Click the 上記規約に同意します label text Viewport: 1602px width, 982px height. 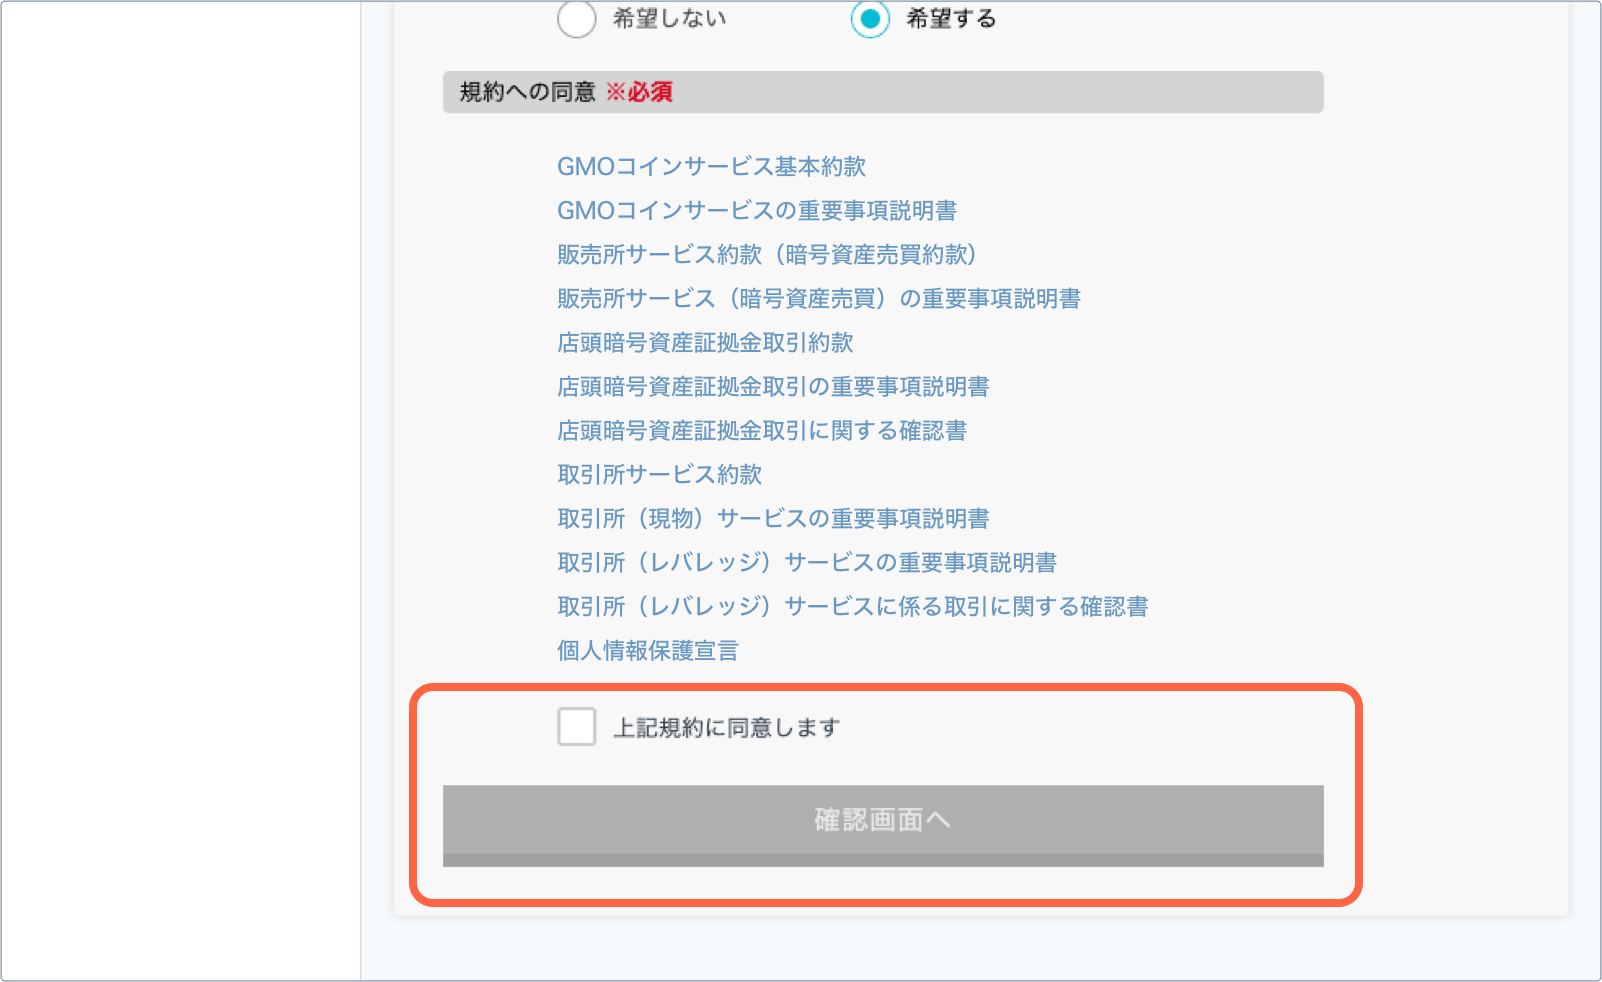[726, 728]
